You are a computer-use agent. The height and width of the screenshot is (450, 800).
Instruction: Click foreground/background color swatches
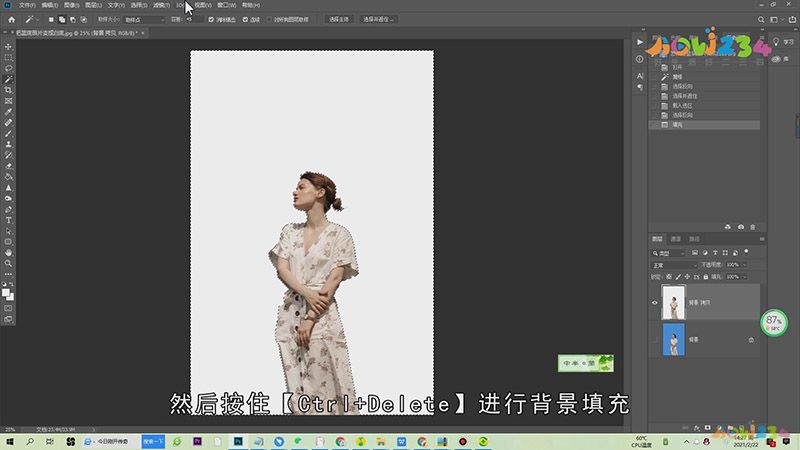(x=8, y=294)
